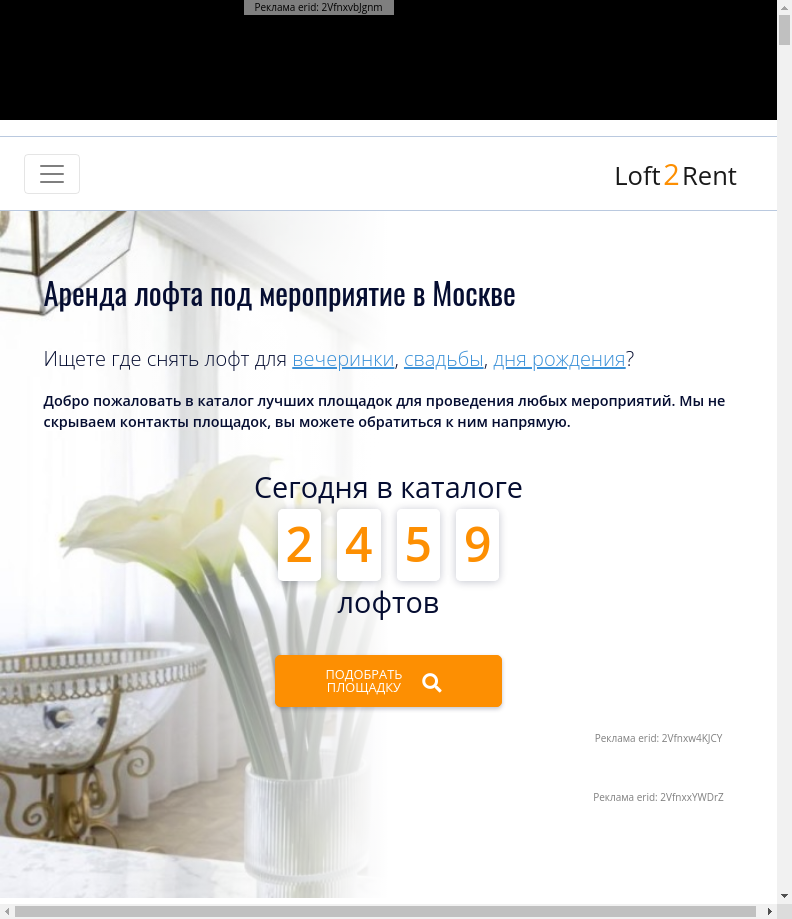Click the counter digit 4 tile
Image resolution: width=792 pixels, height=919 pixels.
(359, 544)
